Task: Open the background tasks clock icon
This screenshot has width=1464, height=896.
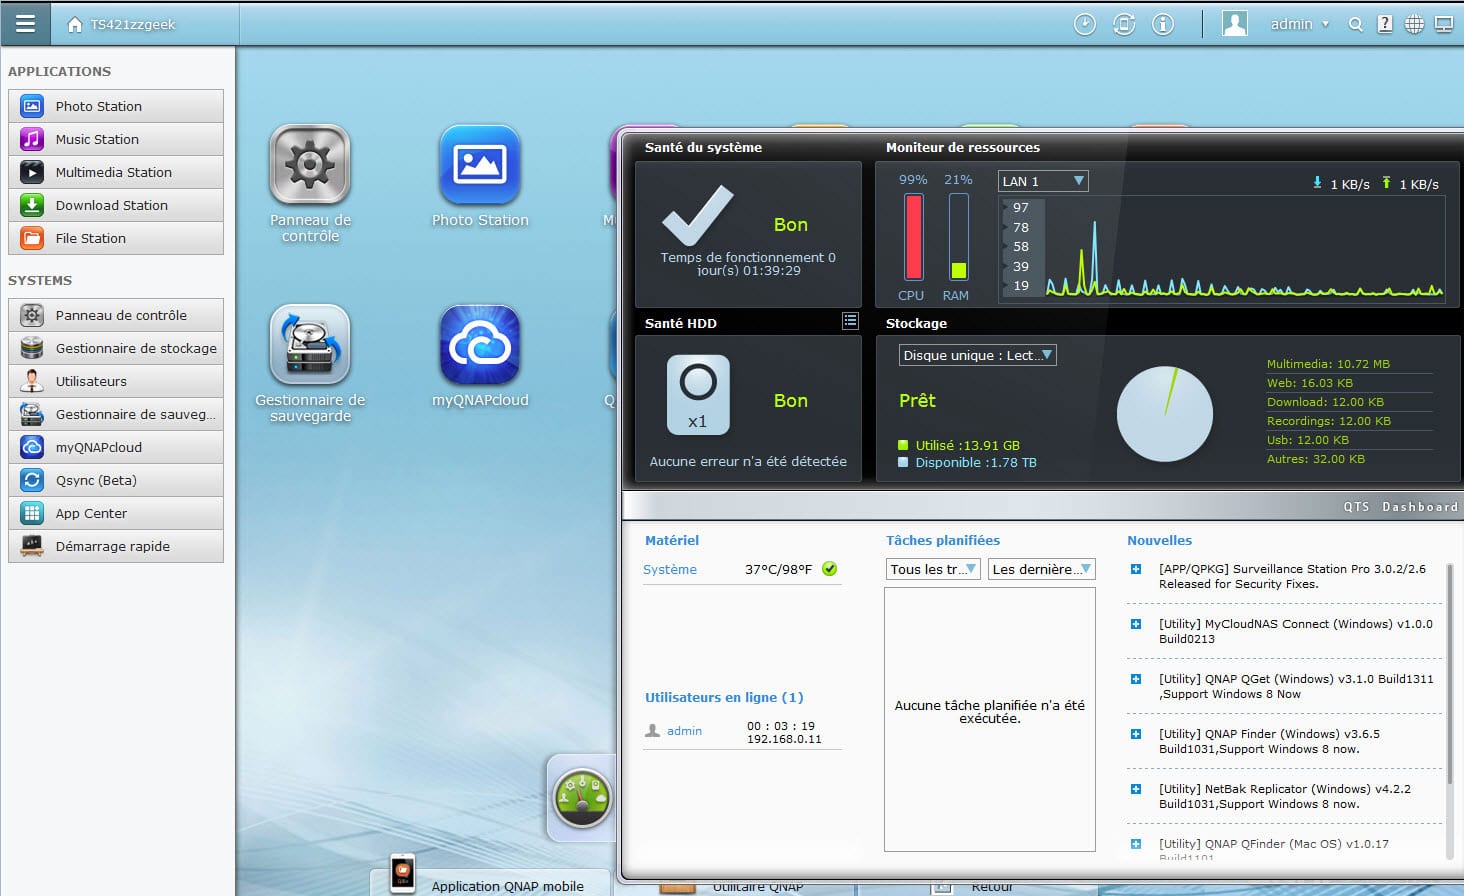Action: pos(1085,24)
